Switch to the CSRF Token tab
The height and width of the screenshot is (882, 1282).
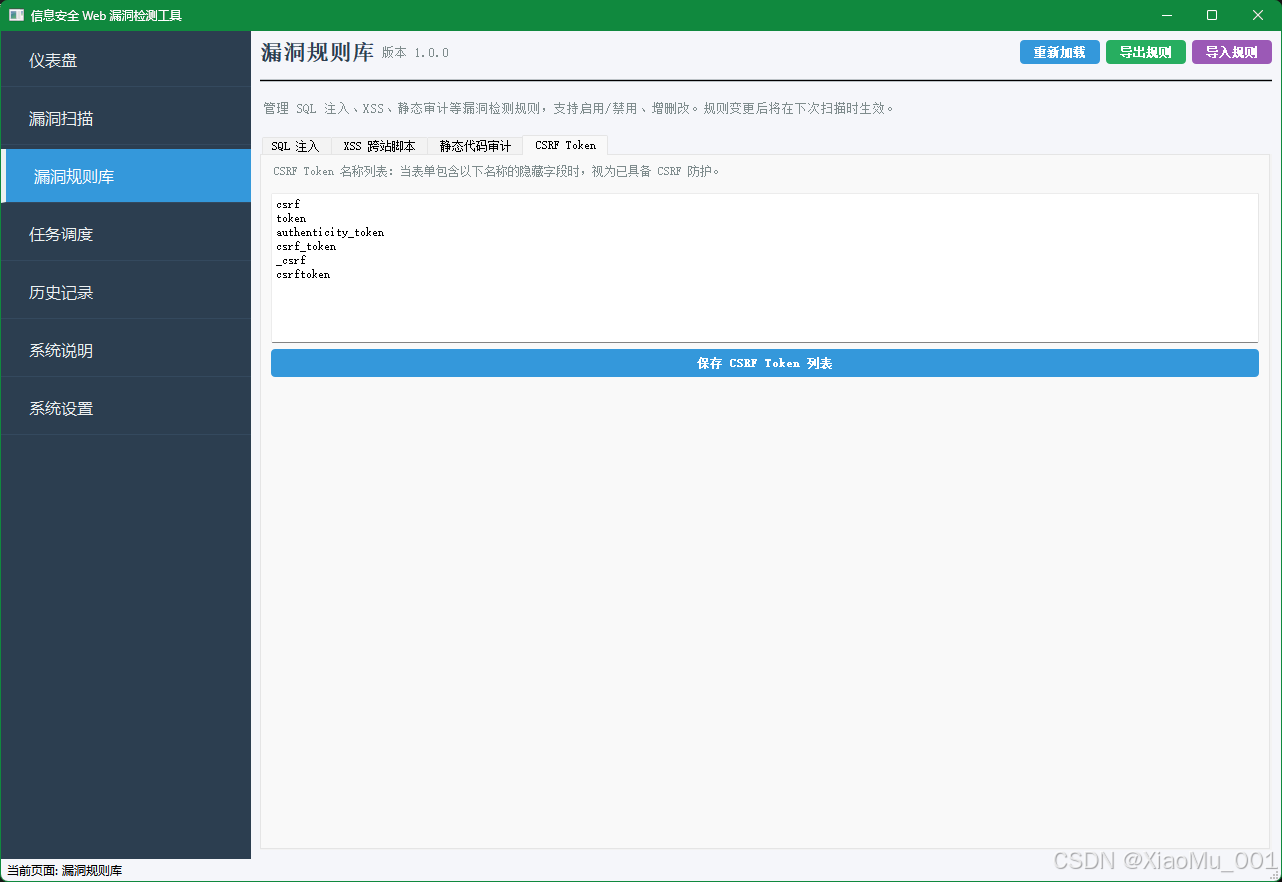(x=564, y=145)
